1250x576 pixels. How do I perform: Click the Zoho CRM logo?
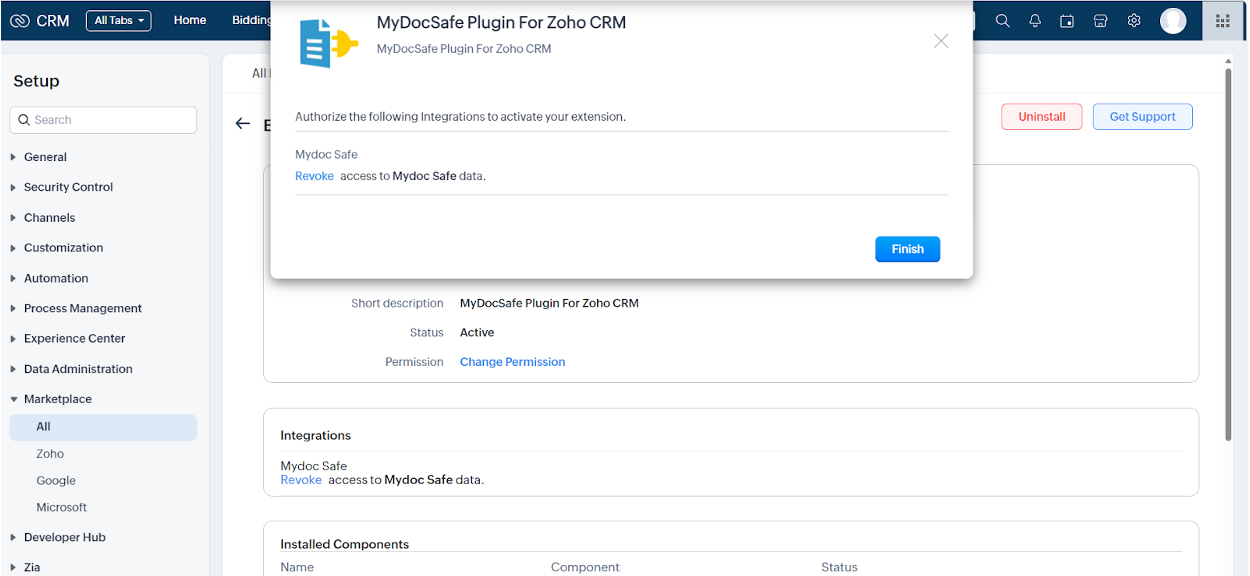(39, 19)
